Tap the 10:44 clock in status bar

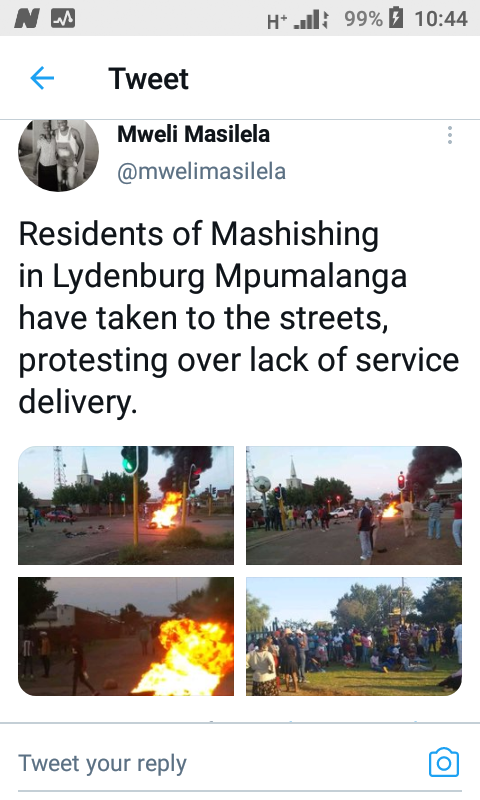[x=441, y=19]
